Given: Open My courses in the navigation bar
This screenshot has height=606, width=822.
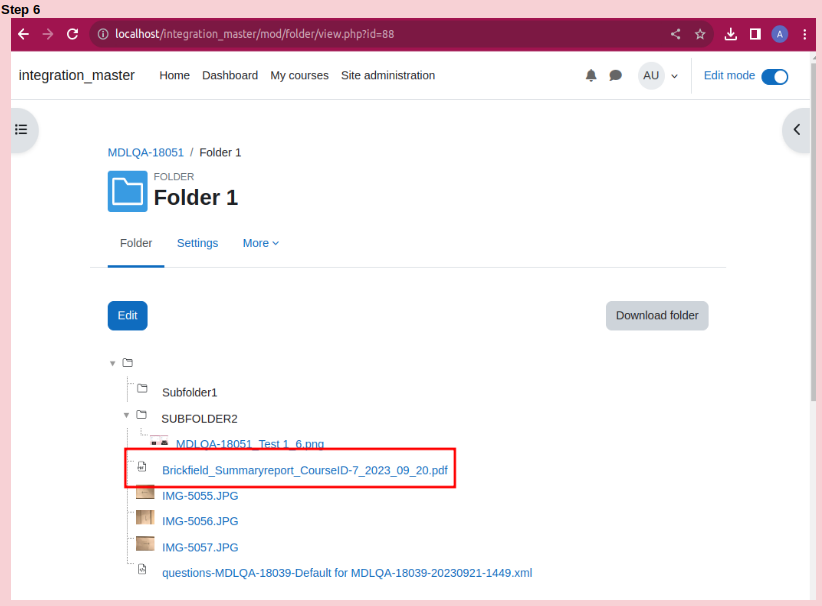Looking at the screenshot, I should click(x=299, y=75).
